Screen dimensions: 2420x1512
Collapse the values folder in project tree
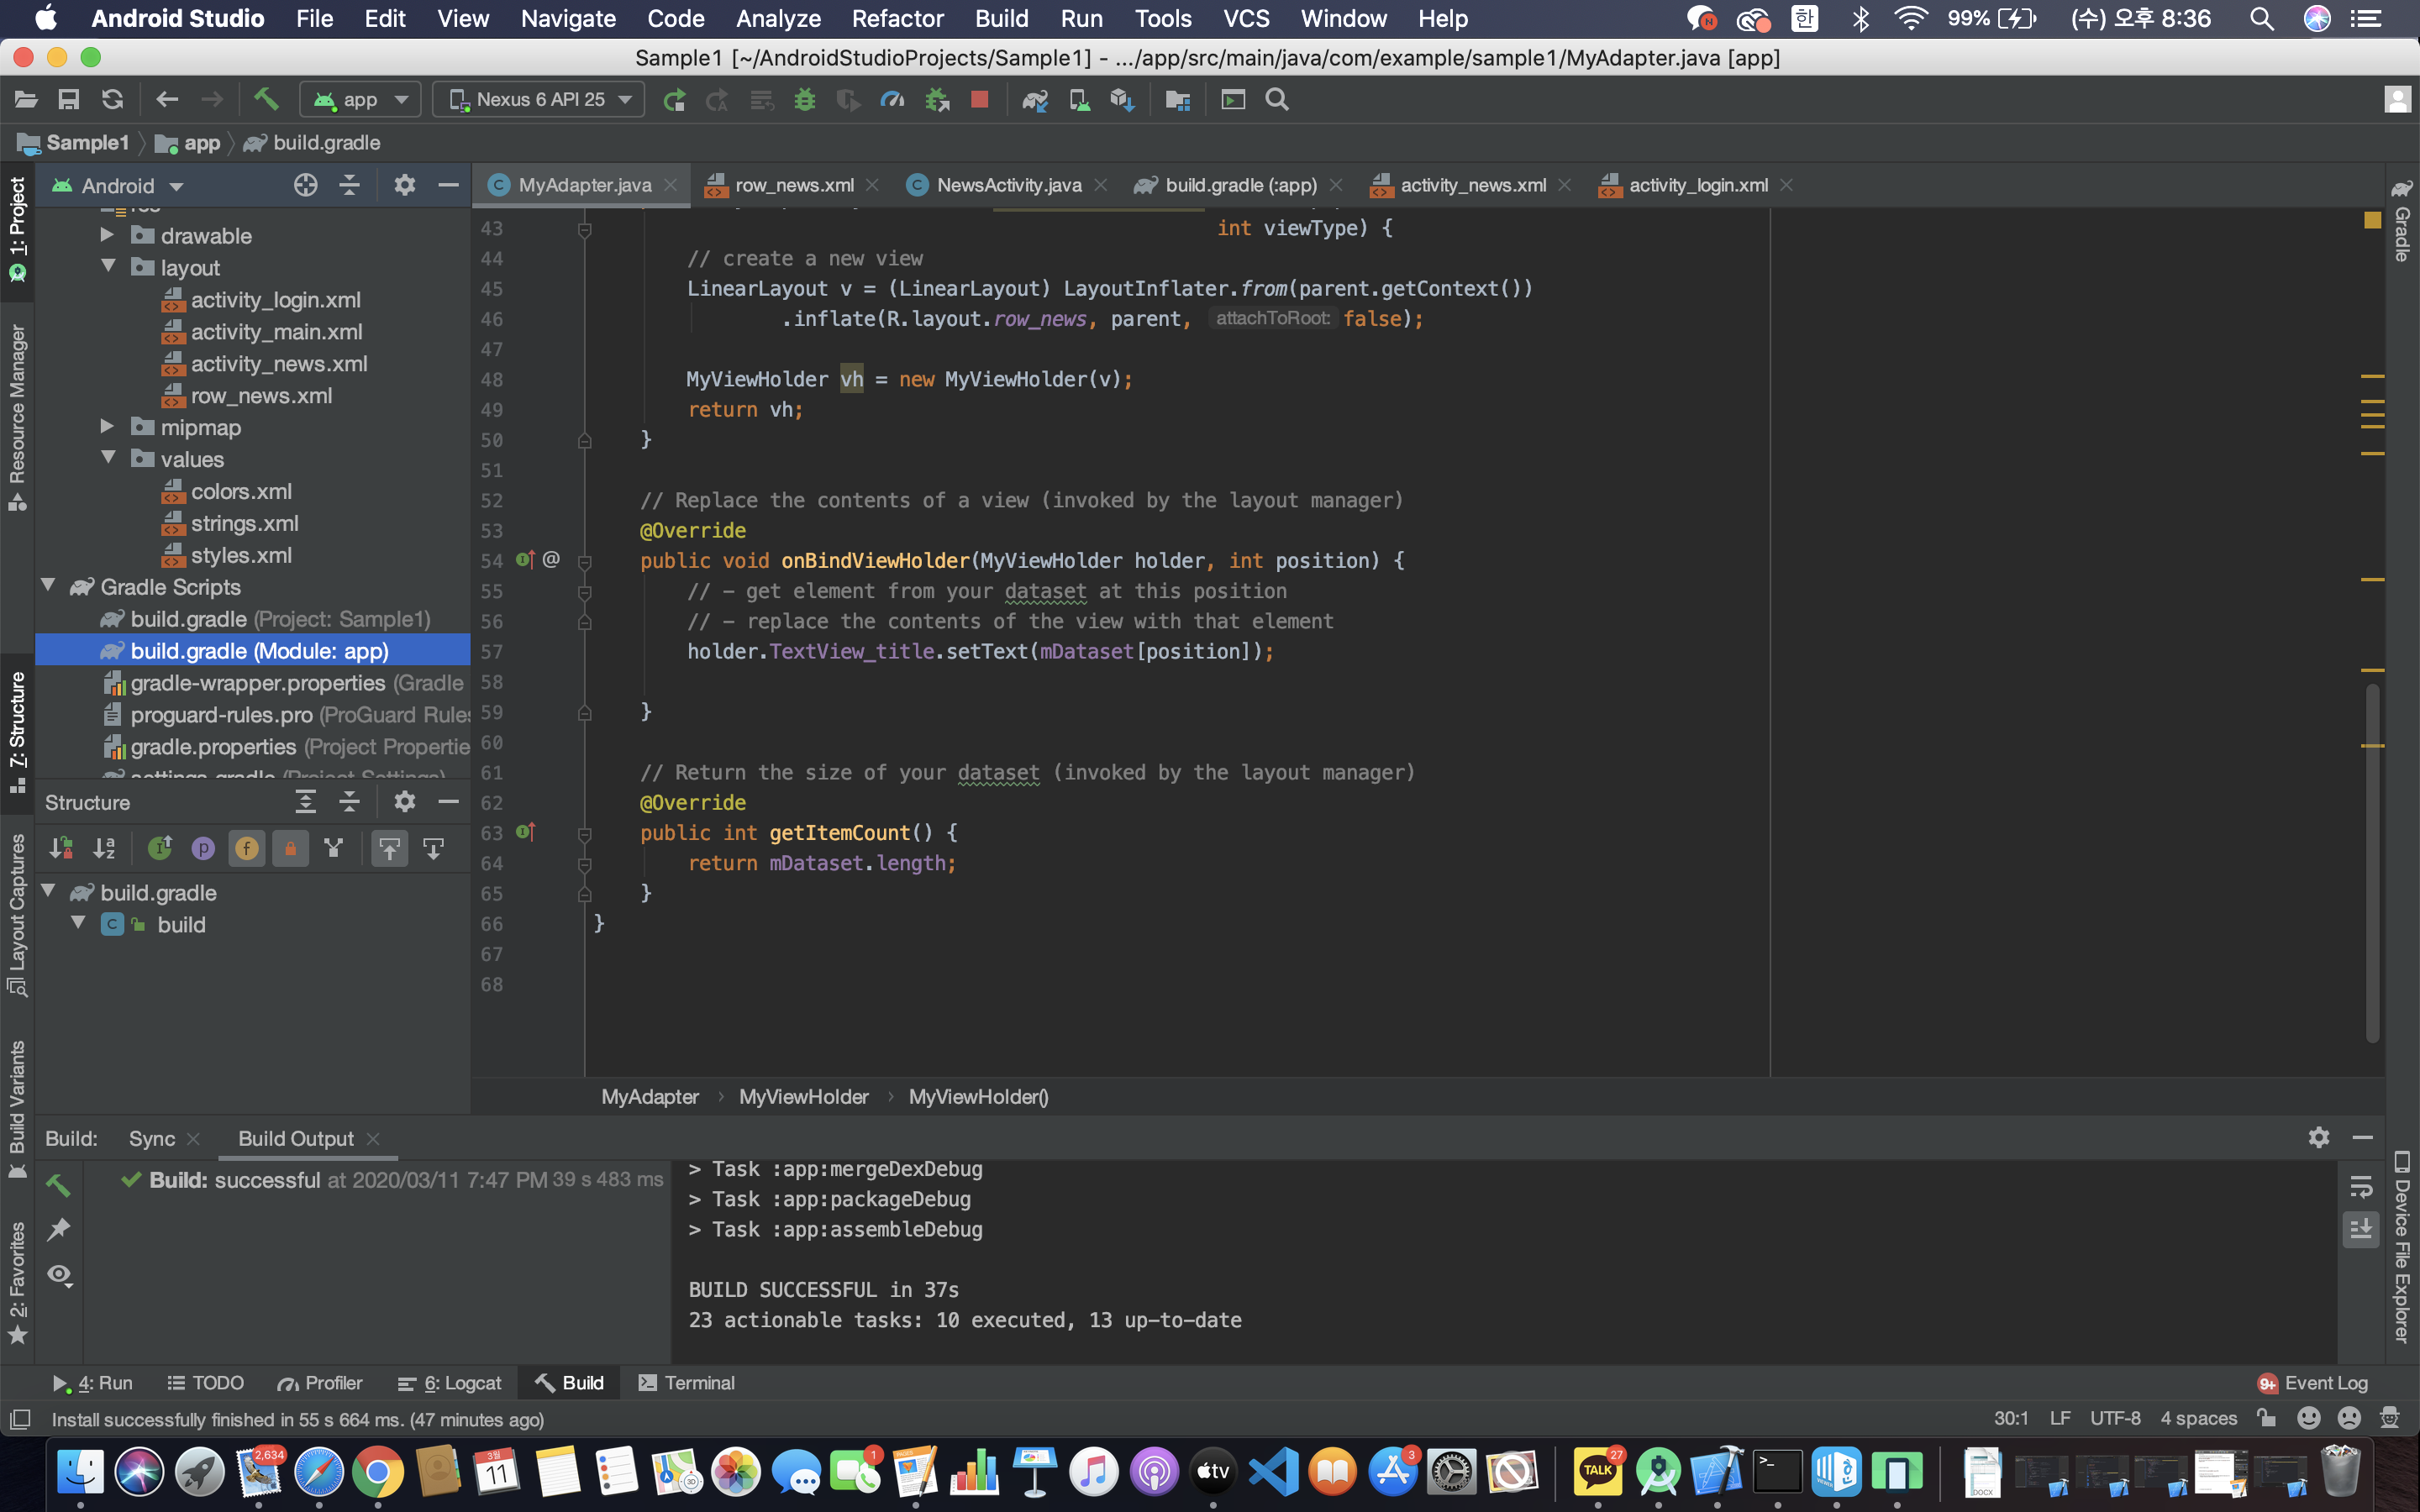pos(108,458)
